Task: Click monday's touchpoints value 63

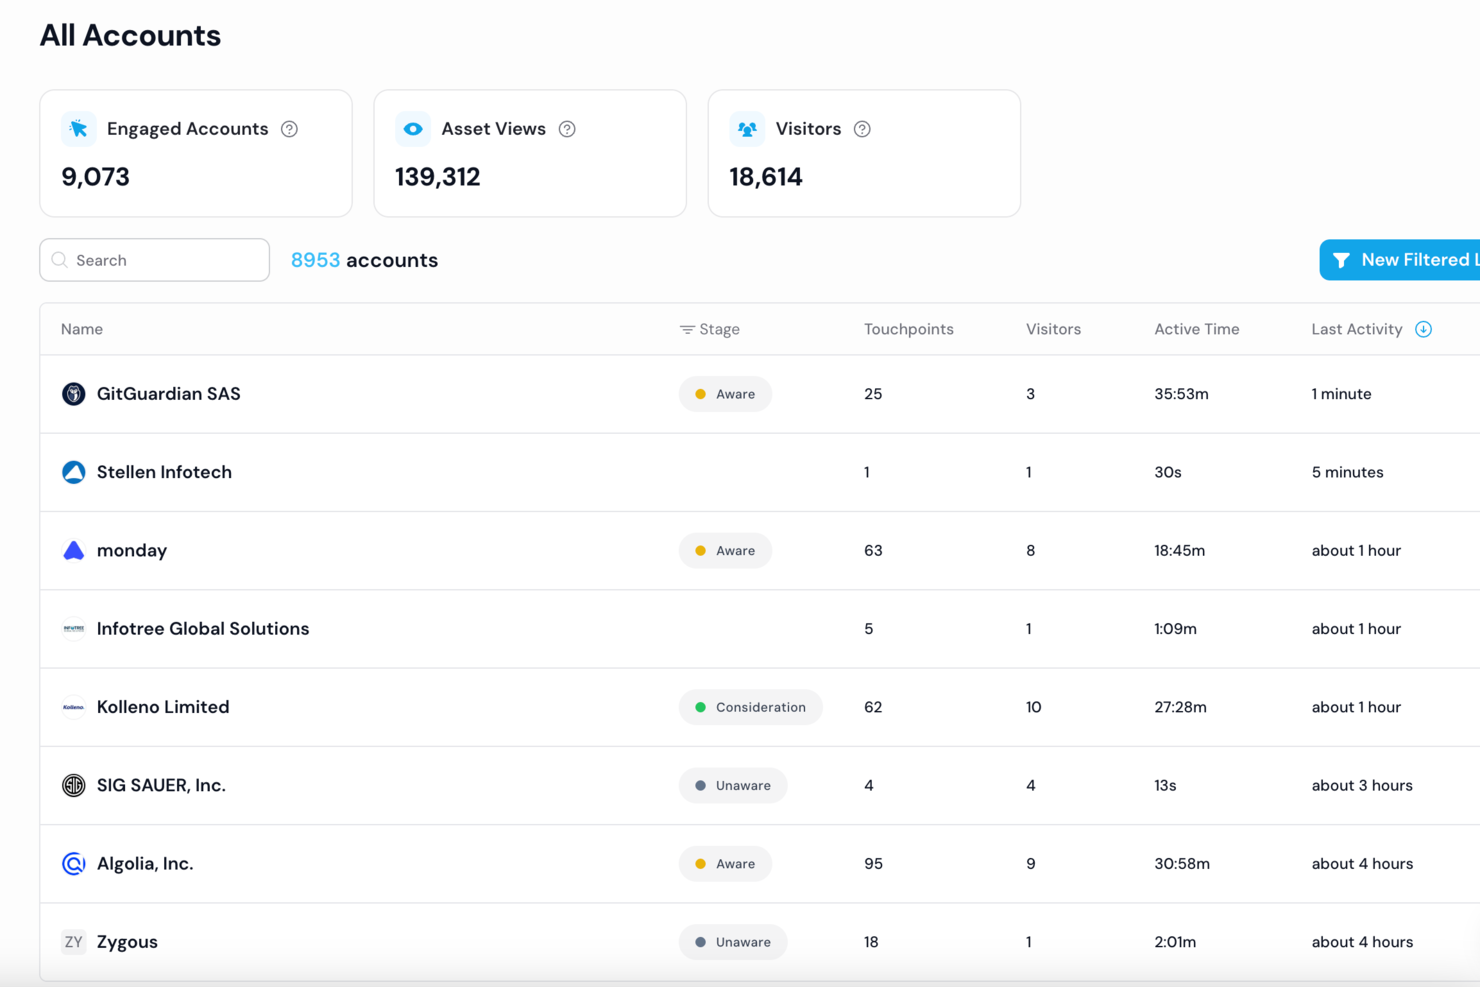Action: [x=873, y=550]
